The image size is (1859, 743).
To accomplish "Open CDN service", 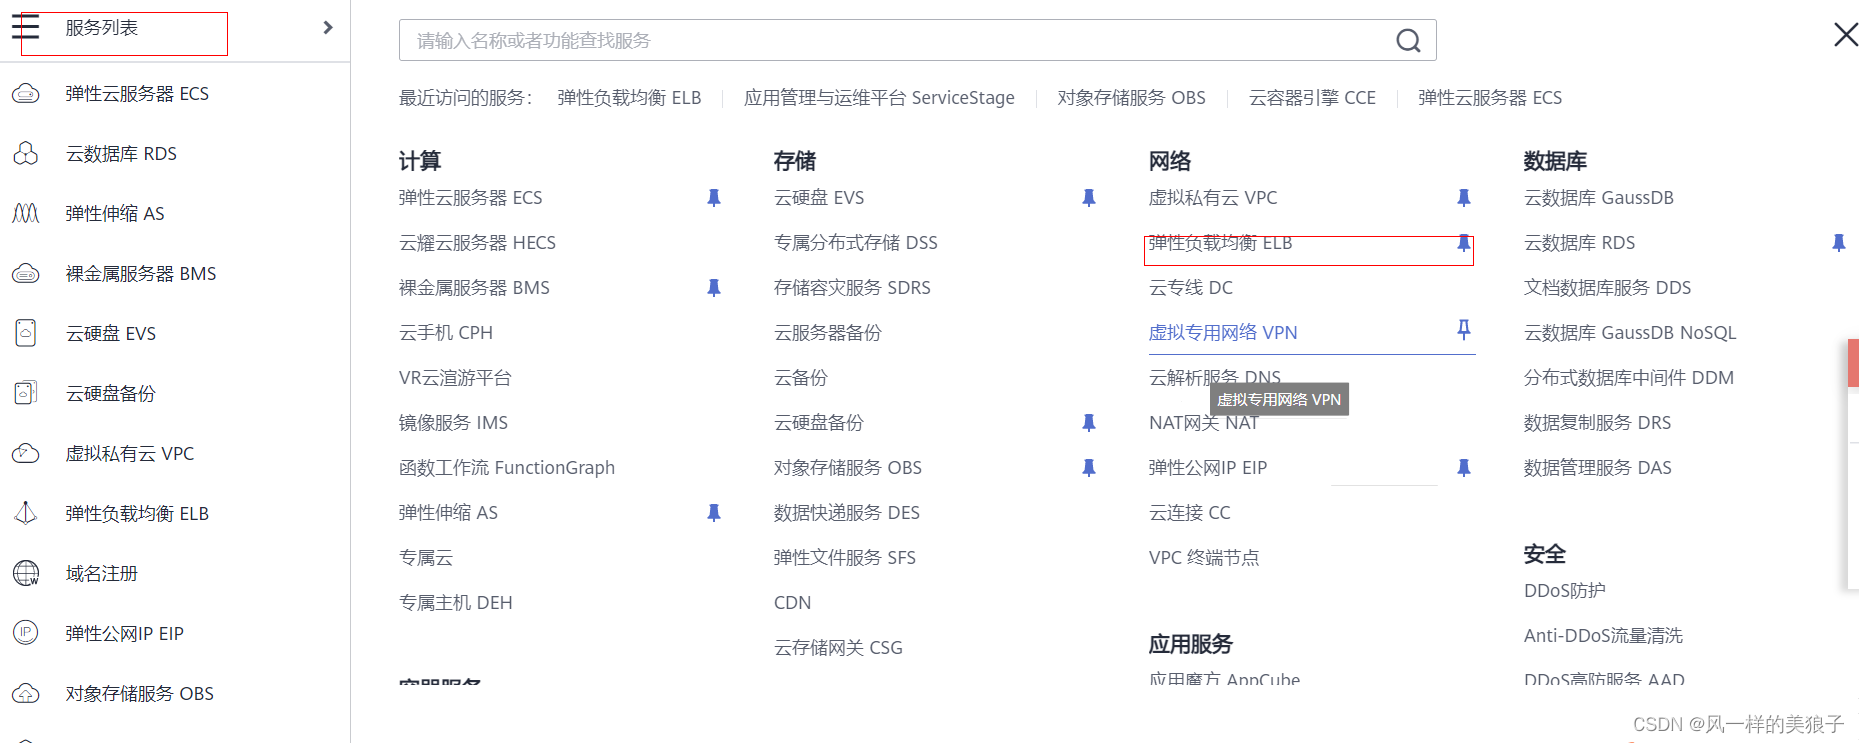I will pos(793,603).
